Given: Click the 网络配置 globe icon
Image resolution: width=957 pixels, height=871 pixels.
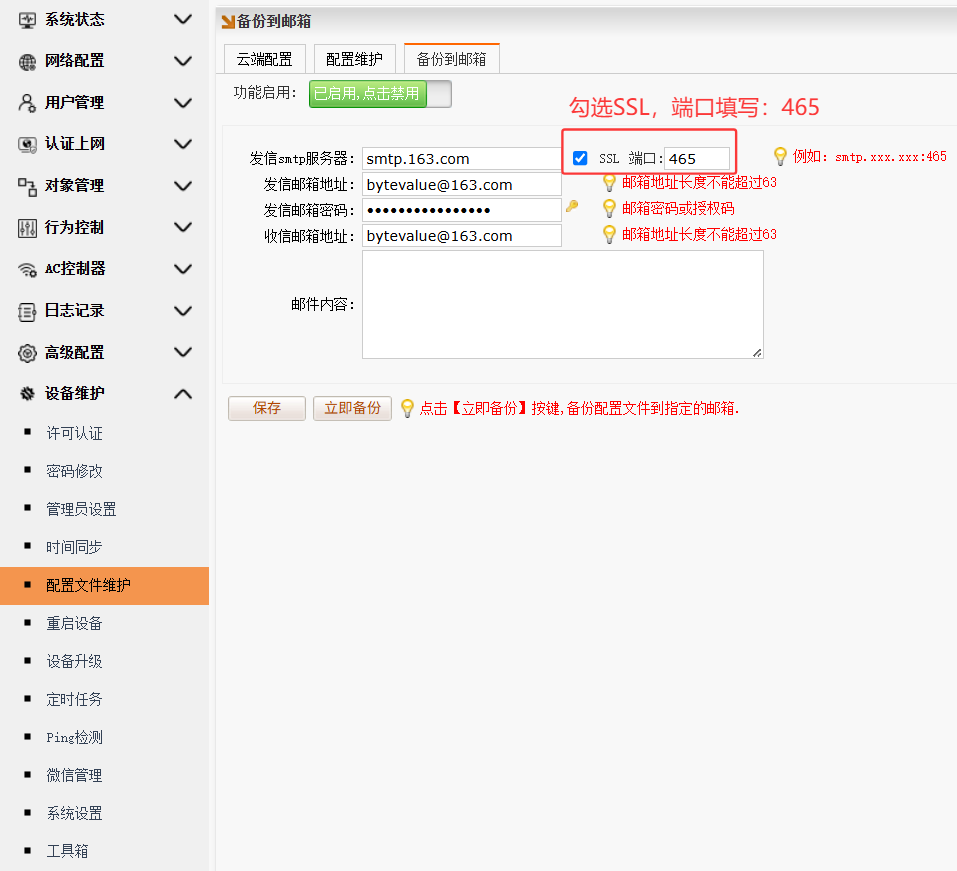Looking at the screenshot, I should pos(27,62).
